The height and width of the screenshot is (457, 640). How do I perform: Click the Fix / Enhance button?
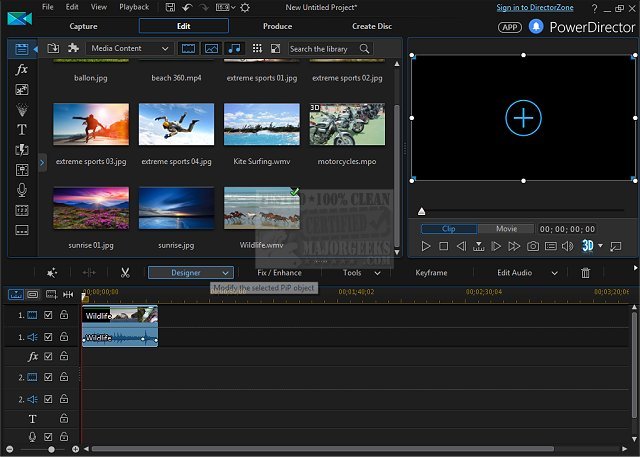coord(279,272)
